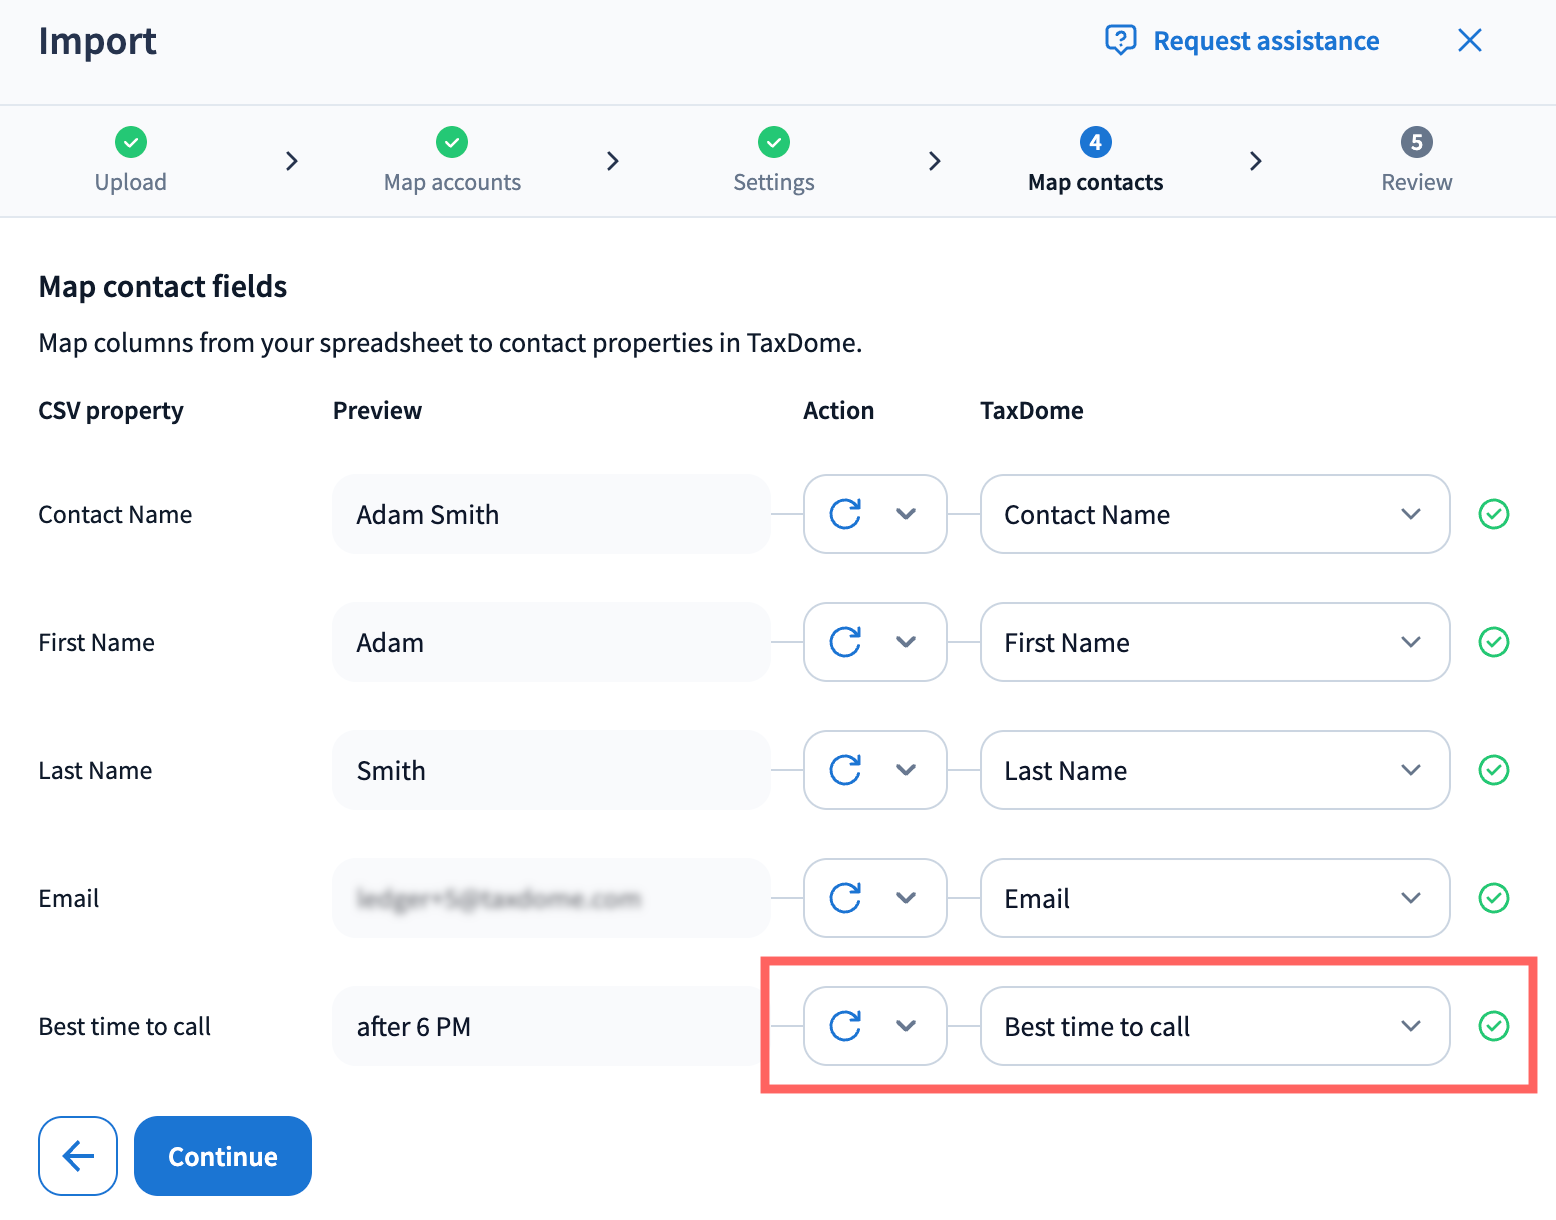
Task: Go to the Upload step
Action: tap(131, 160)
